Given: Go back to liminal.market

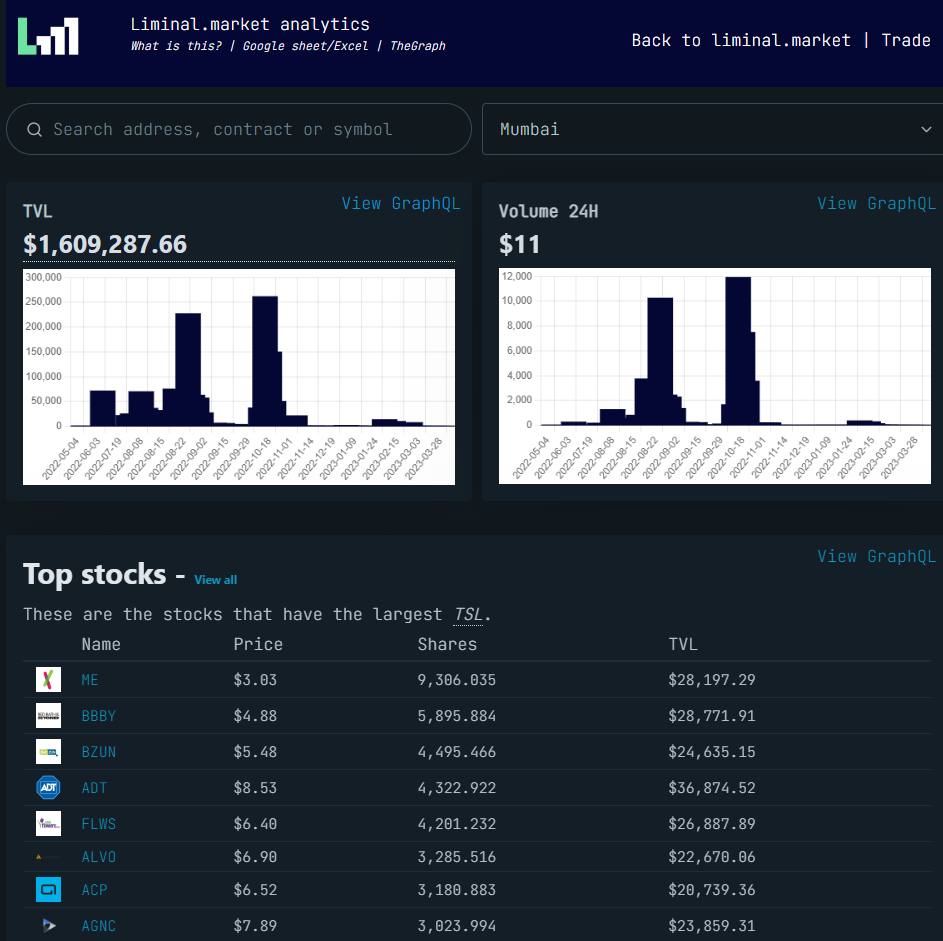Looking at the screenshot, I should tap(741, 40).
